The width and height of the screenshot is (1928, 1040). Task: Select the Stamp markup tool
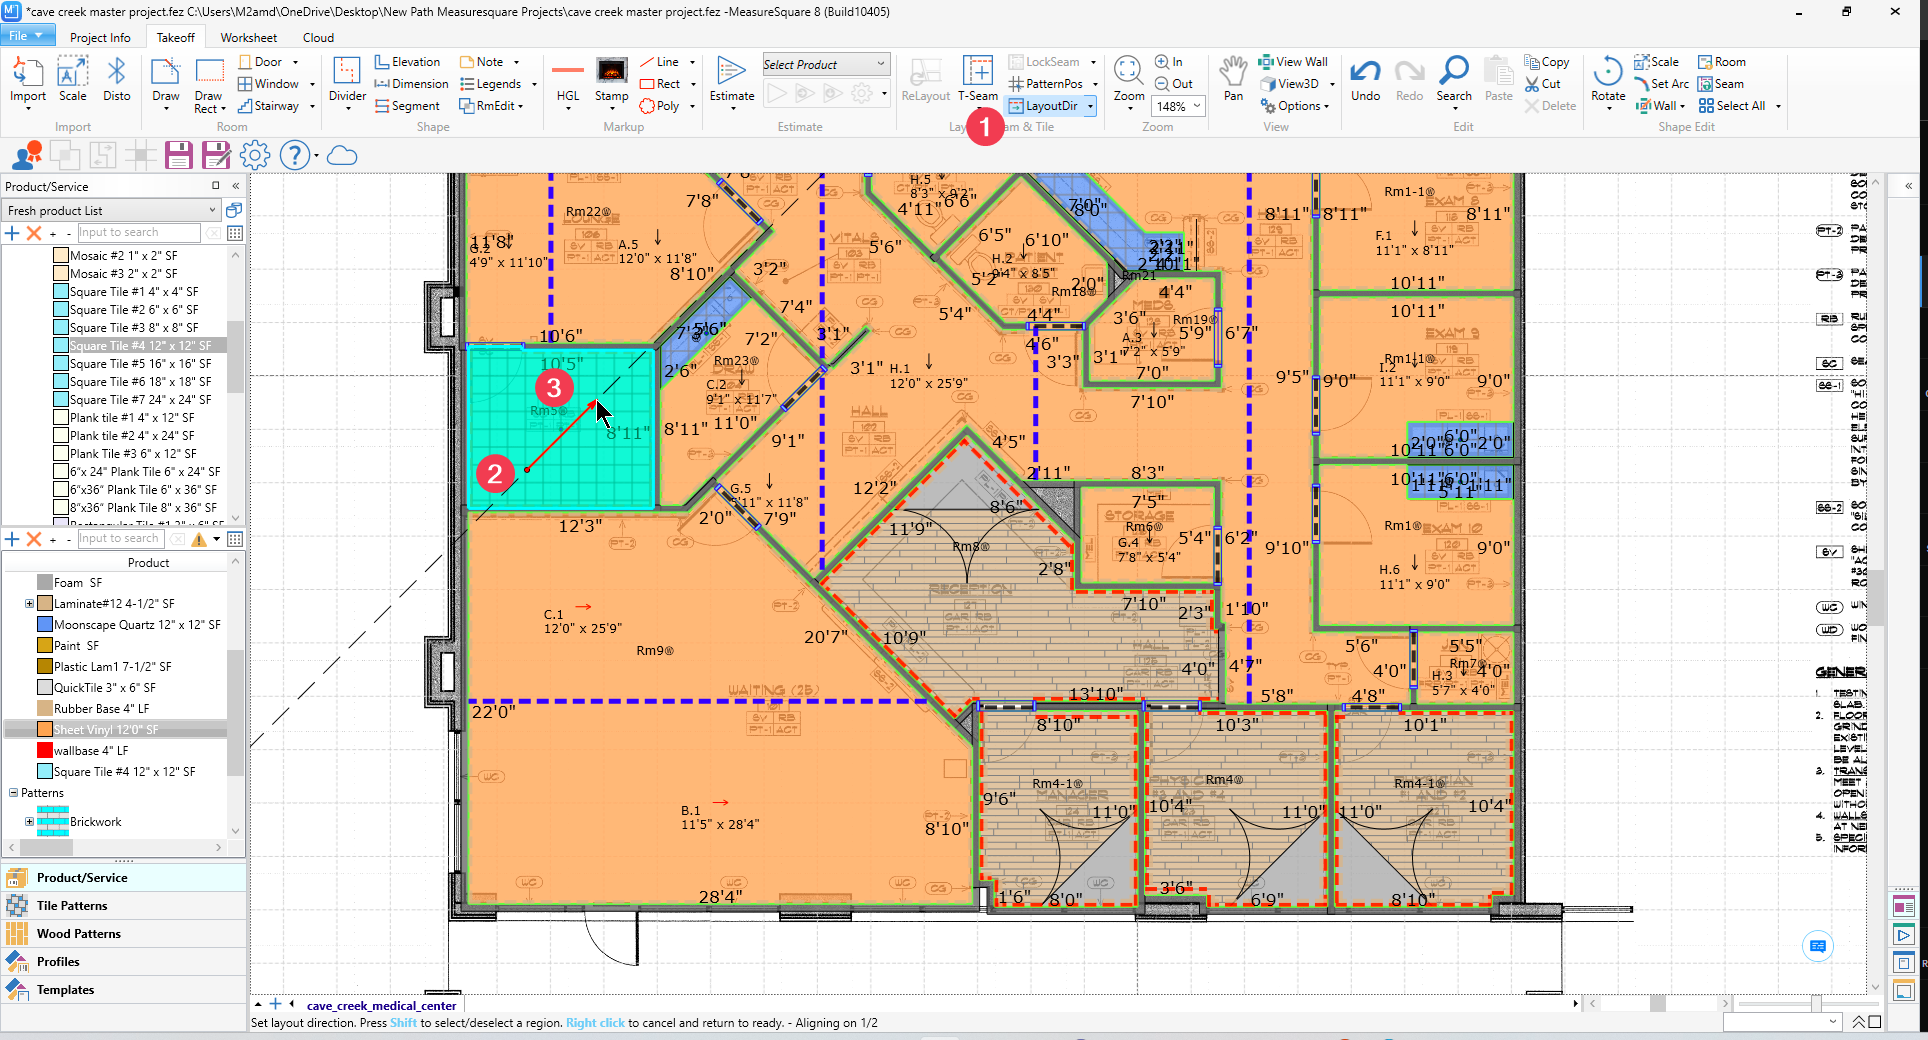611,79
